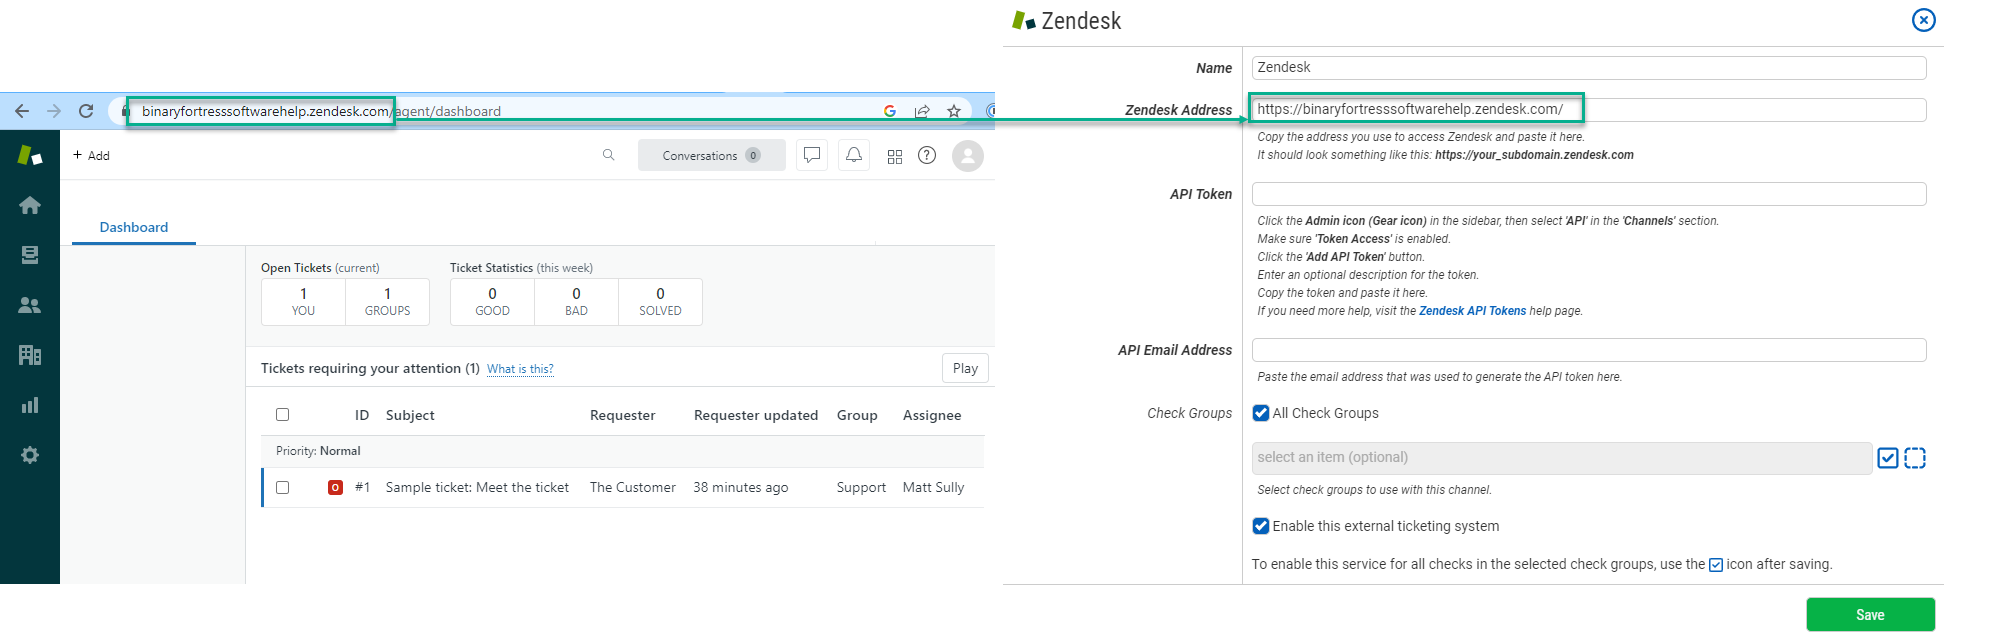
Task: Open the Conversations button
Action: (x=711, y=155)
